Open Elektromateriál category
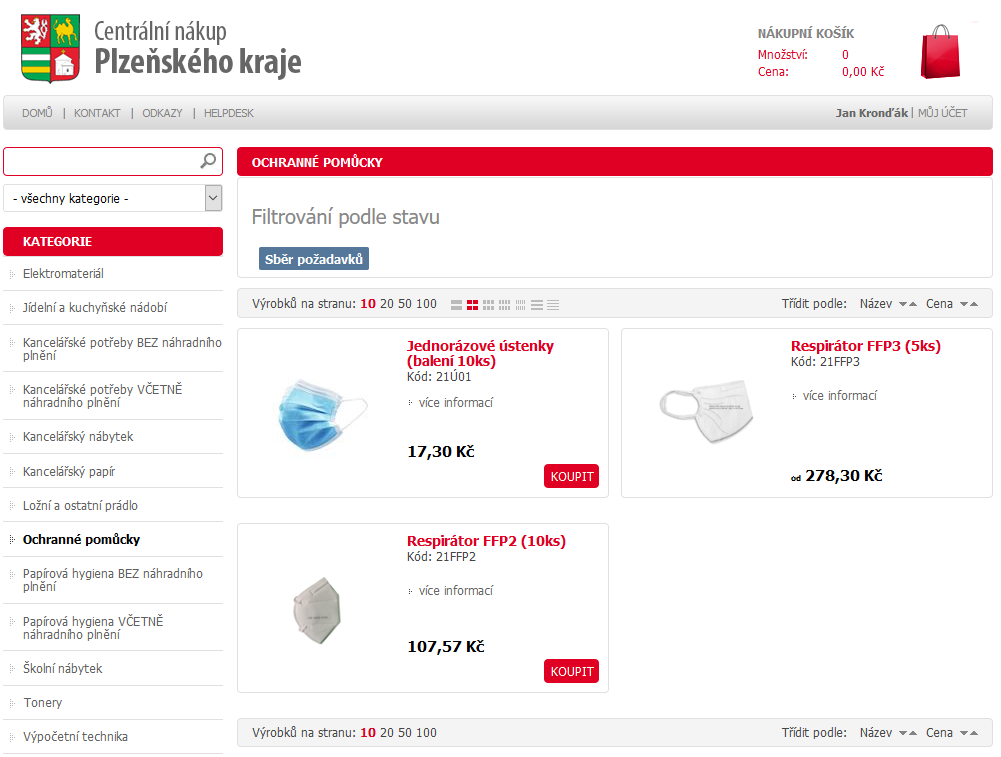Image resolution: width=1001 pixels, height=757 pixels. point(63,274)
